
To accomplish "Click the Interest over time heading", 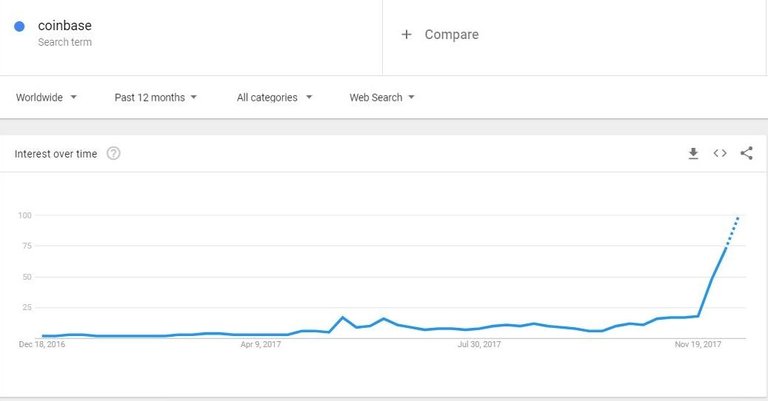I will point(56,154).
